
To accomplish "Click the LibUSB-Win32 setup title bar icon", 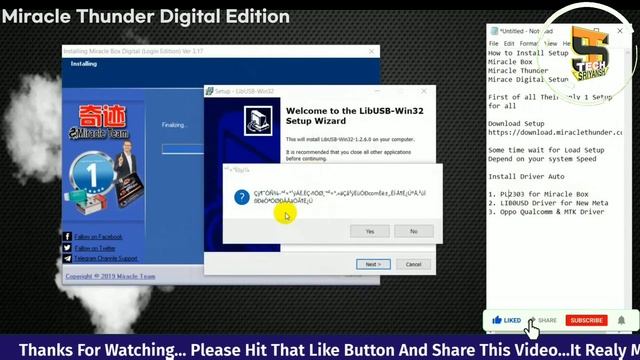I will point(209,91).
